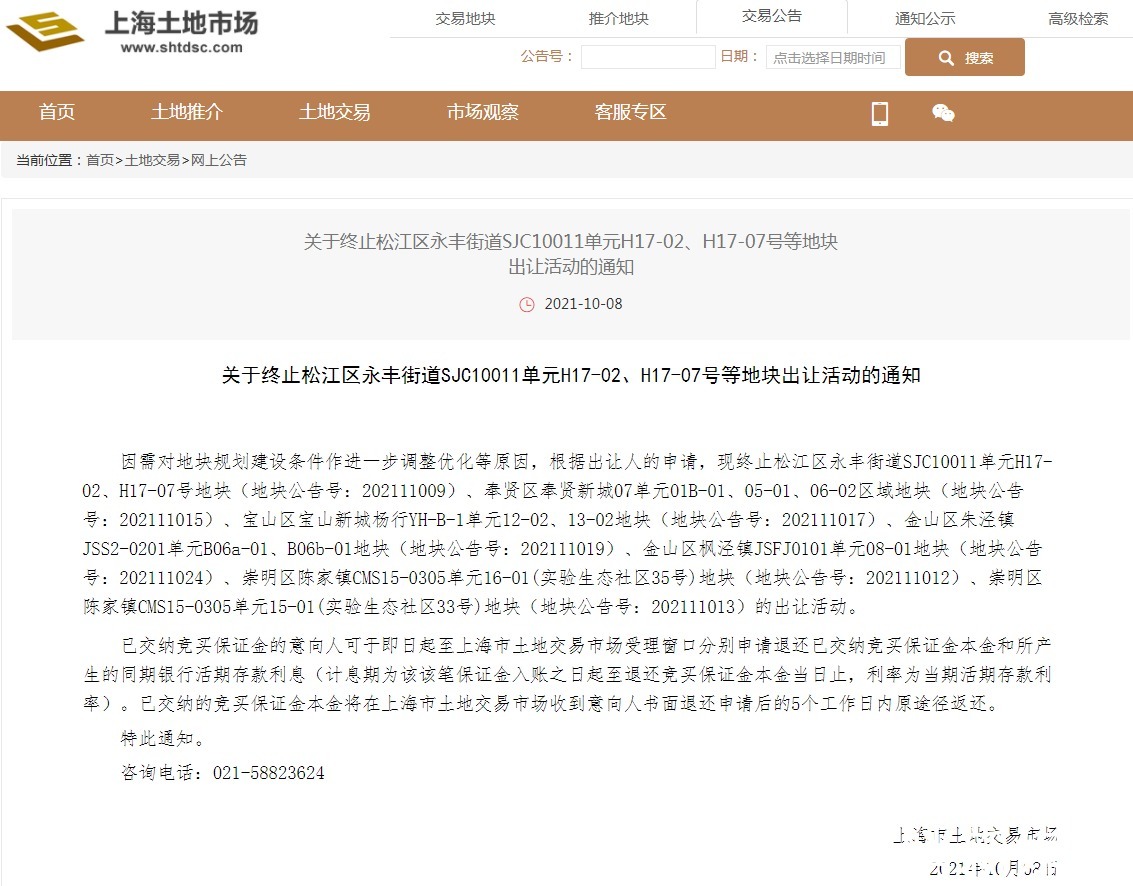Screen dimensions: 1133x886
Task: Click announcement number 202111009 in paragraph
Action: point(404,491)
